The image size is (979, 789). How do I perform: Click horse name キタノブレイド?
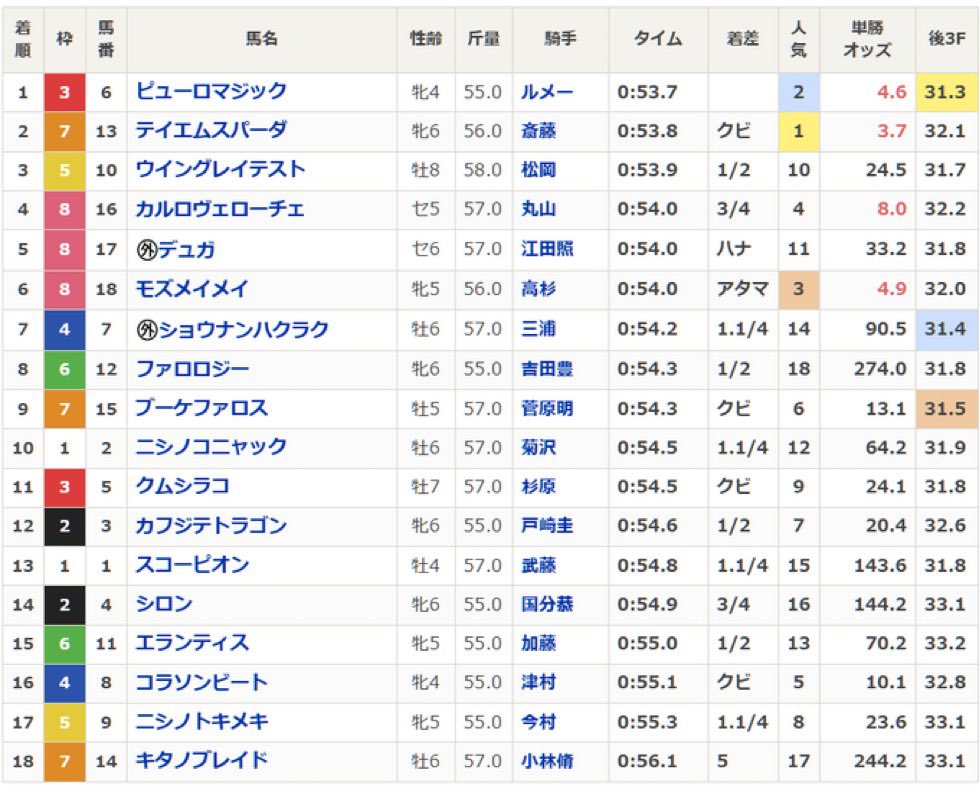click(202, 761)
